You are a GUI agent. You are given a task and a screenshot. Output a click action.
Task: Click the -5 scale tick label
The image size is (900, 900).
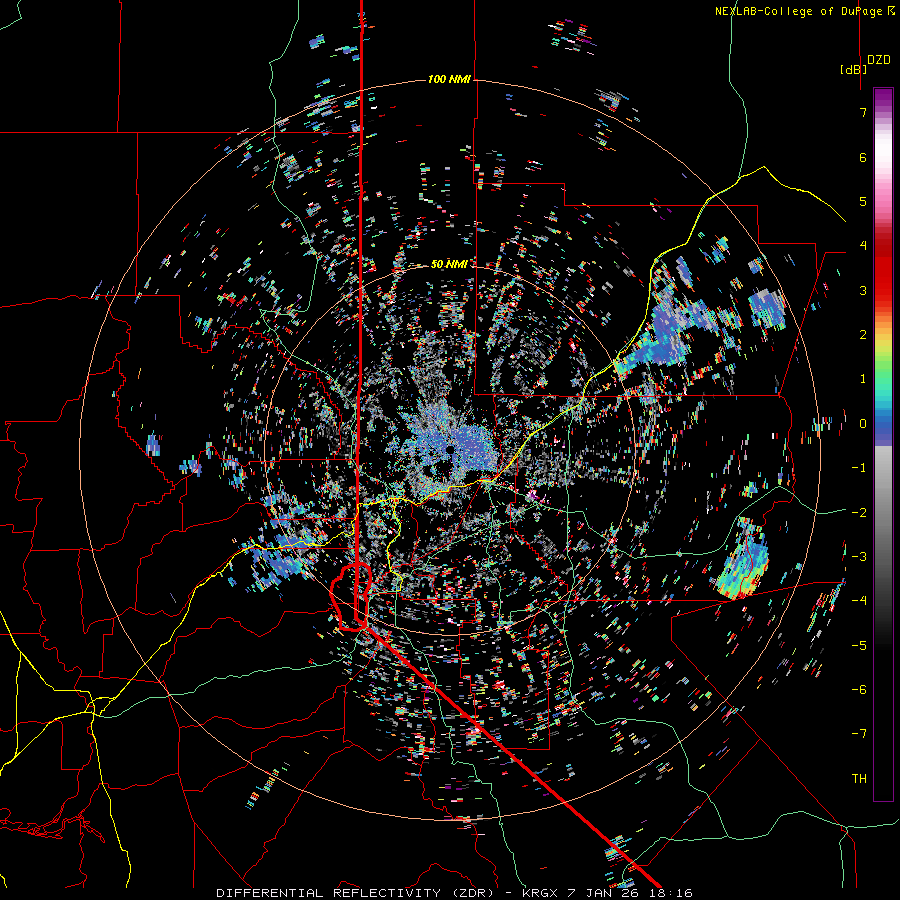click(x=859, y=645)
